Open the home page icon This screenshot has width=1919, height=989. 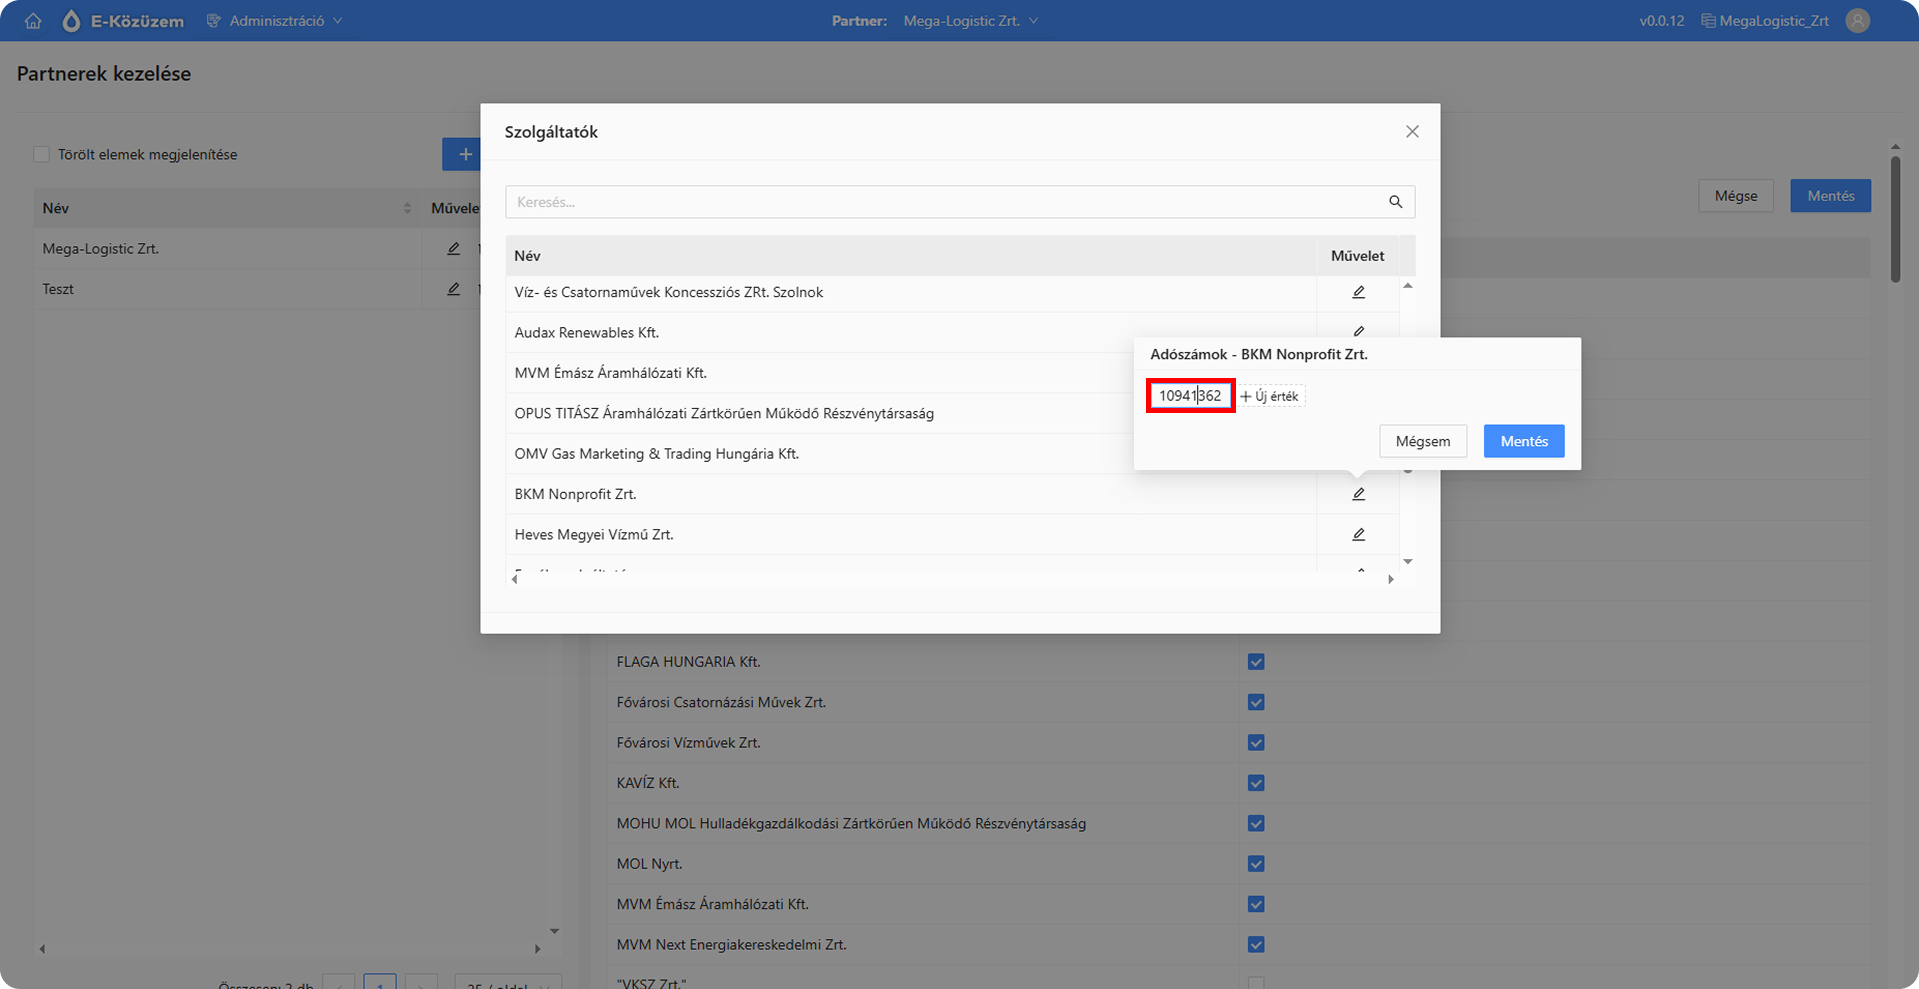coord(33,21)
